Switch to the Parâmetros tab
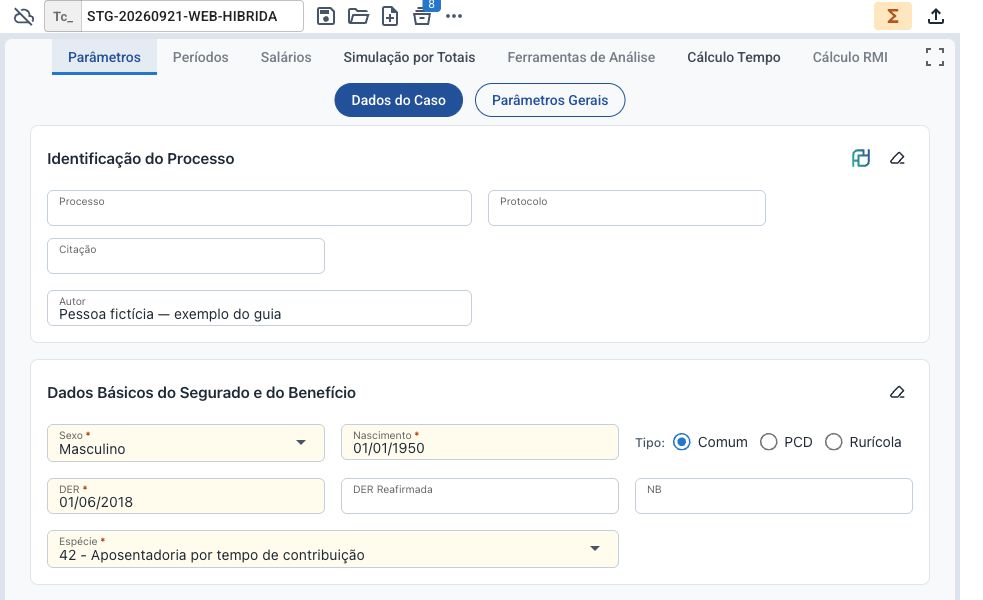This screenshot has height=600, width=983. (104, 57)
